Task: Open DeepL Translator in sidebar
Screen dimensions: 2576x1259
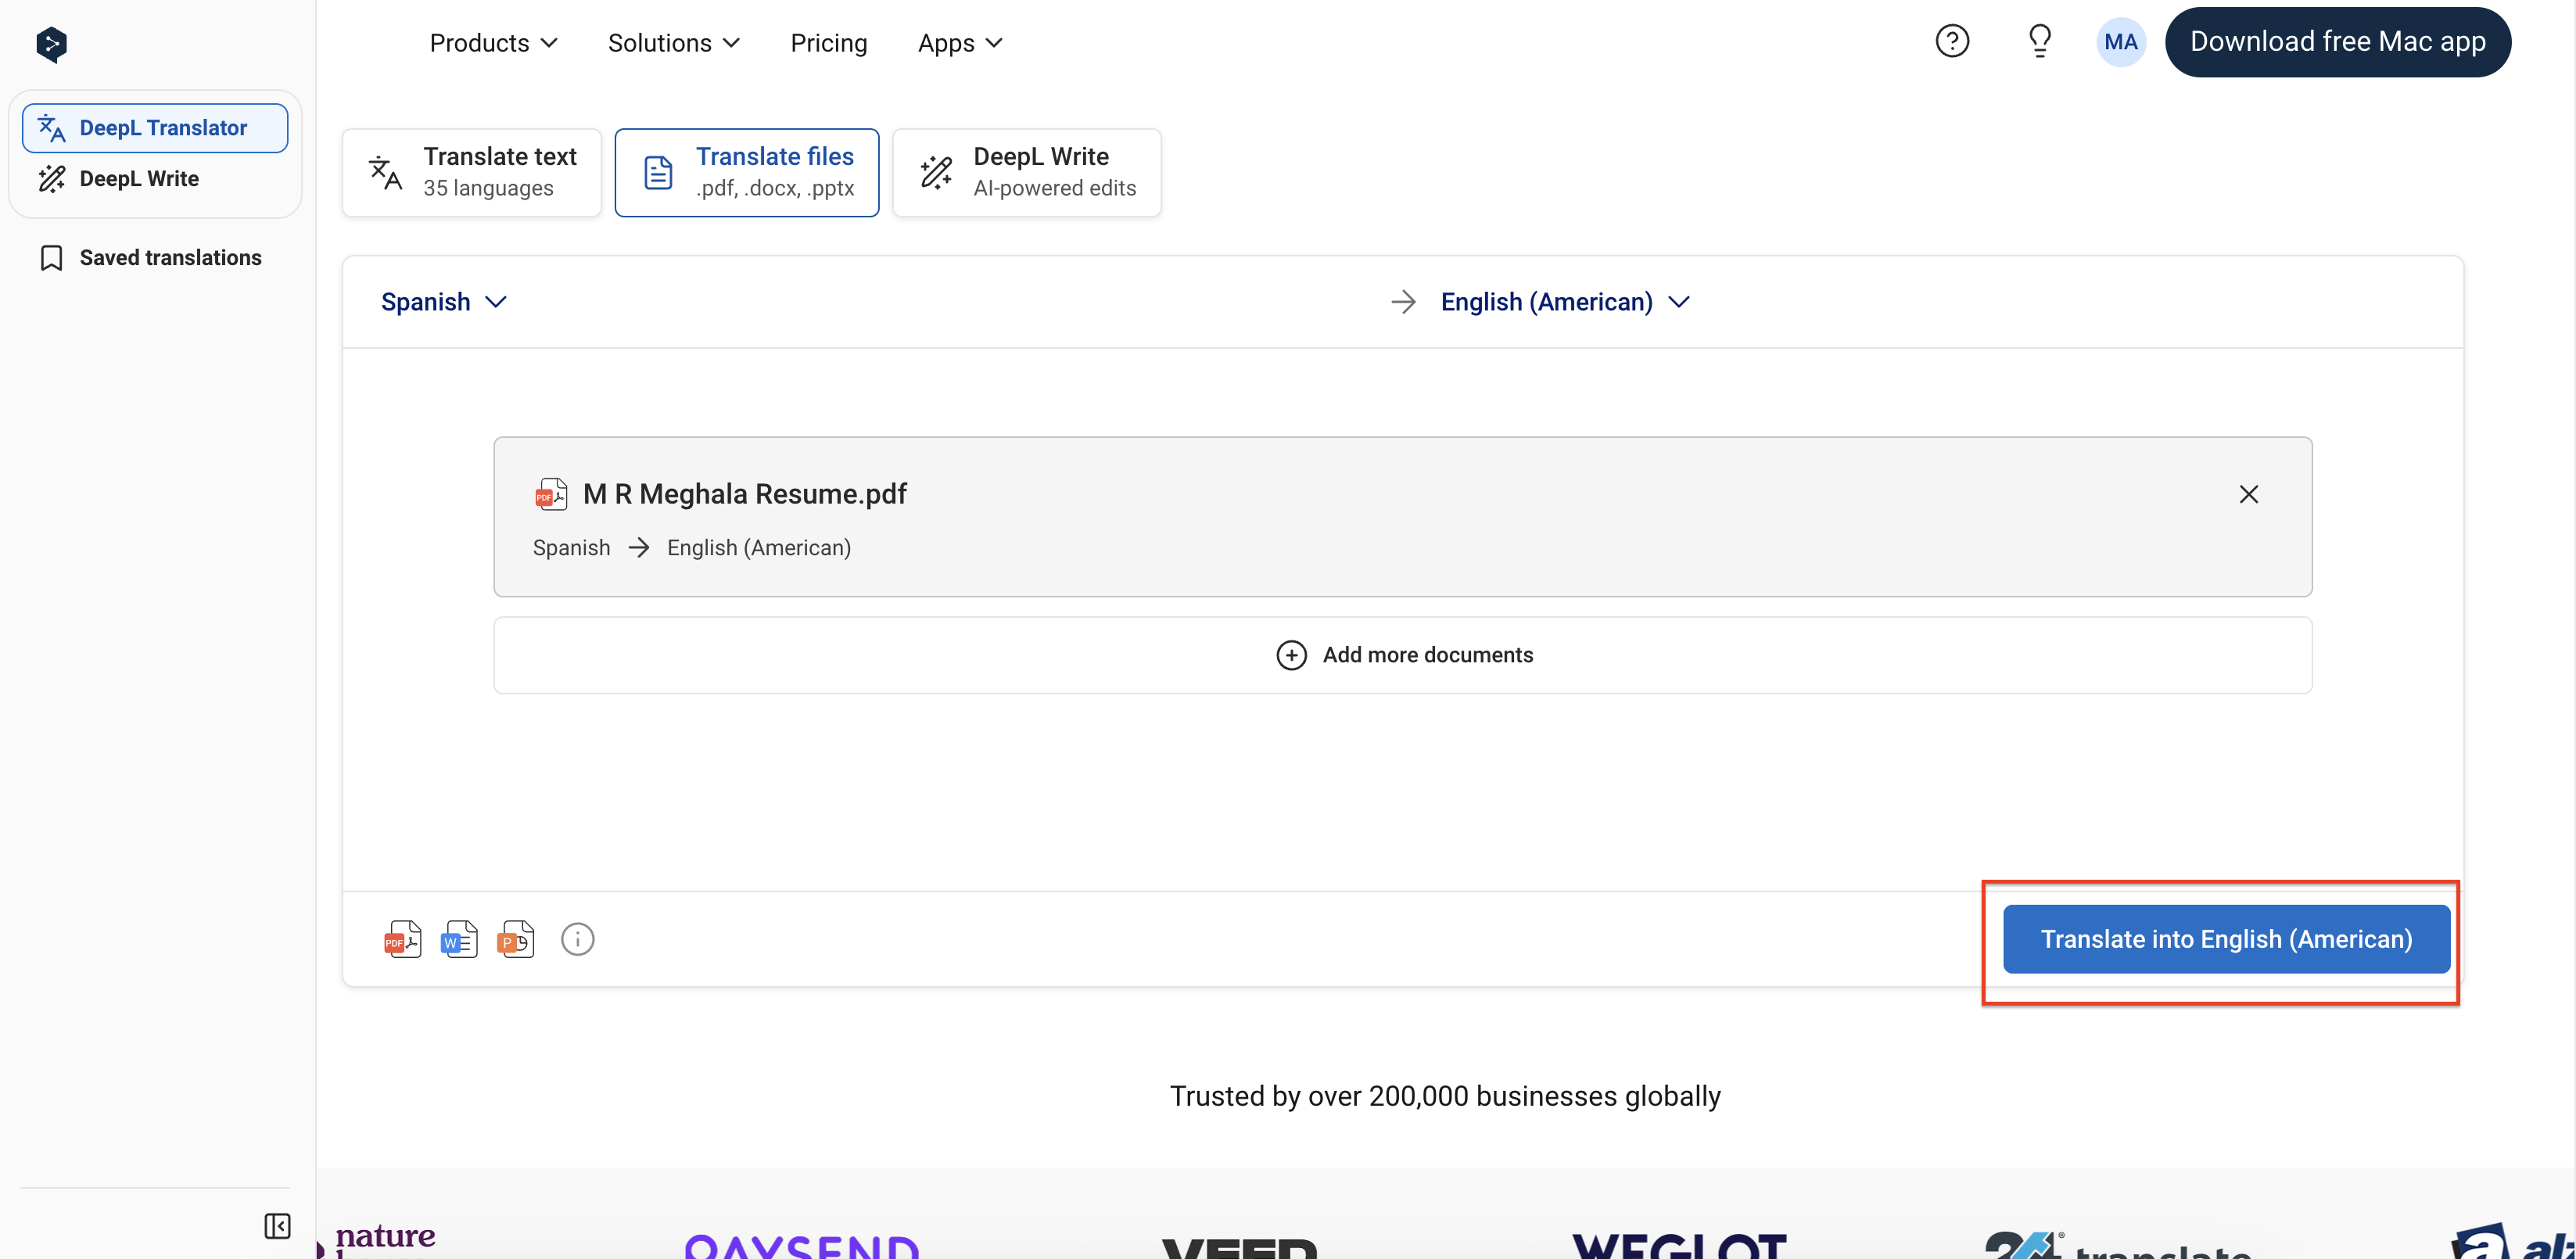Action: (x=155, y=128)
